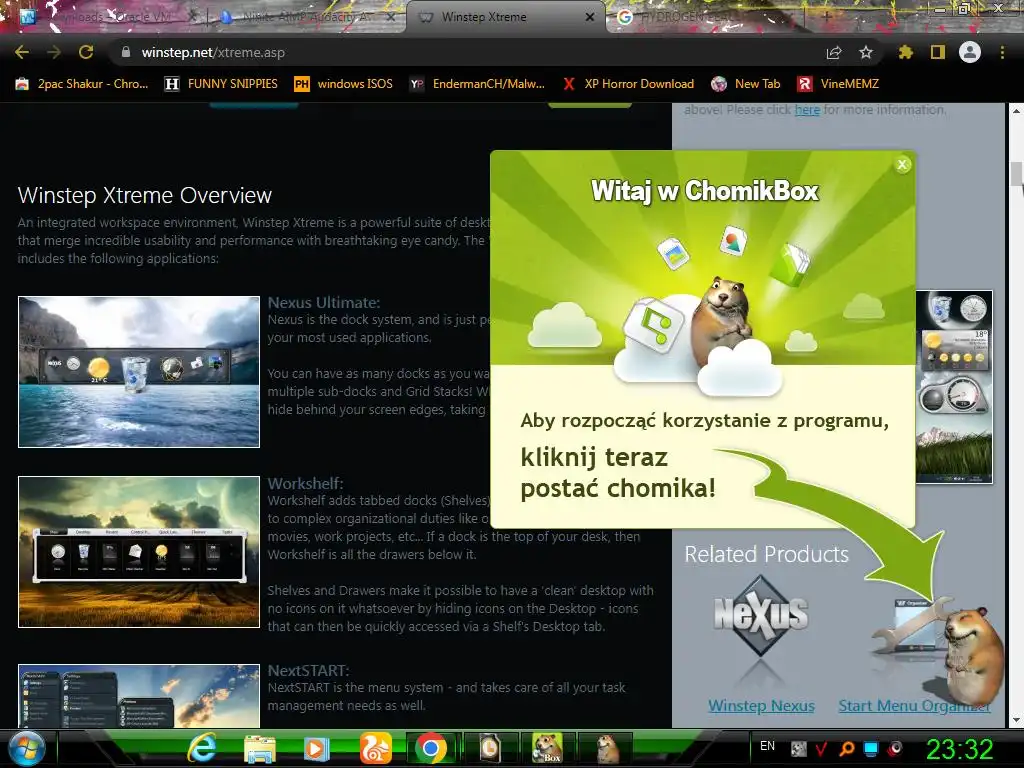The image size is (1024, 768).
Task: View the NextSTART screenshot thumbnail
Action: (139, 696)
